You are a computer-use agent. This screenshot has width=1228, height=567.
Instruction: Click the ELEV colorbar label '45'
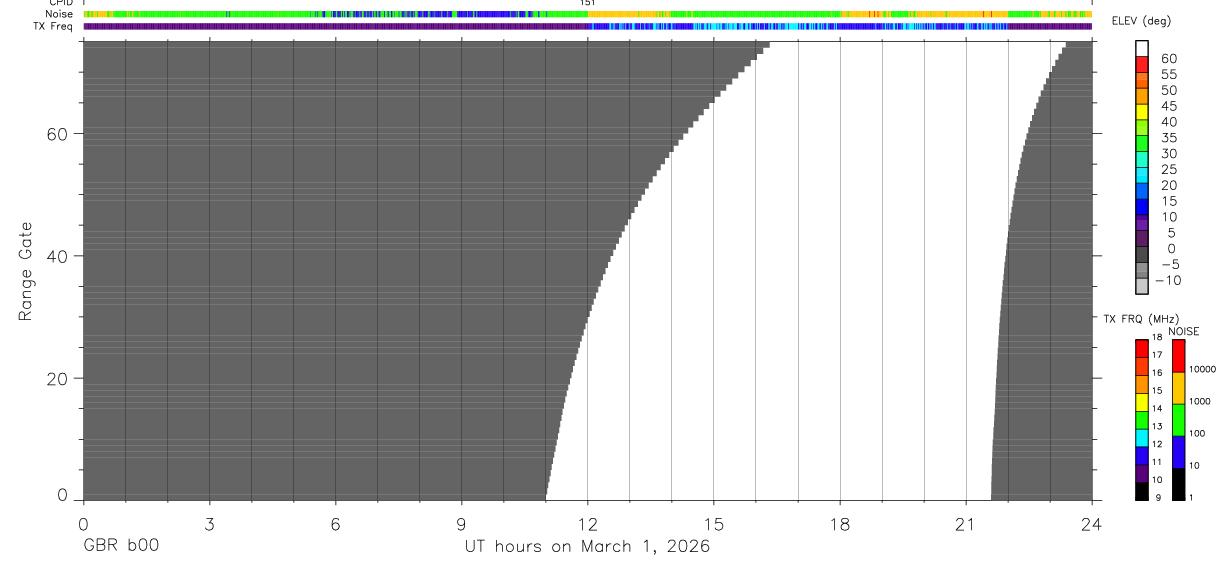point(1168,106)
